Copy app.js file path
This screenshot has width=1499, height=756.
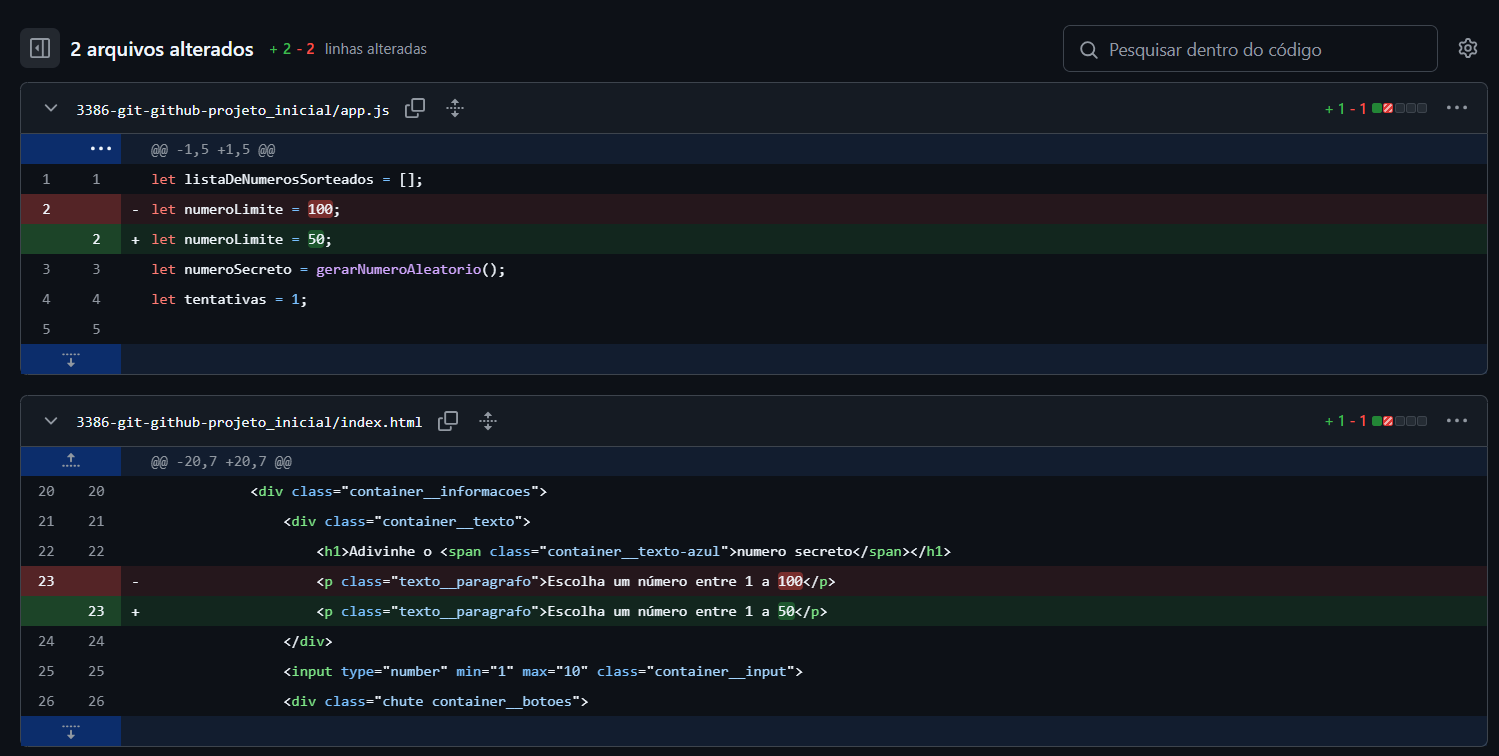click(415, 109)
